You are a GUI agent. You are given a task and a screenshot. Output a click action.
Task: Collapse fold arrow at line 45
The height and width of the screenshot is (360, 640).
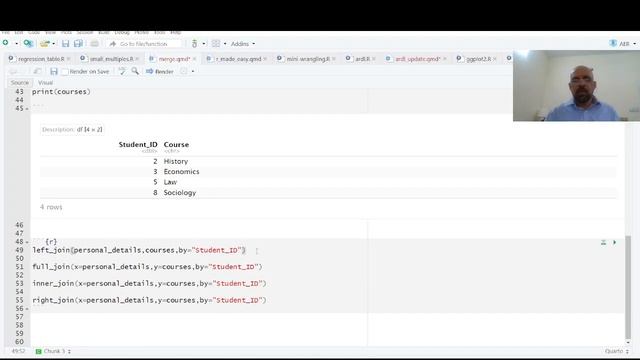27,109
